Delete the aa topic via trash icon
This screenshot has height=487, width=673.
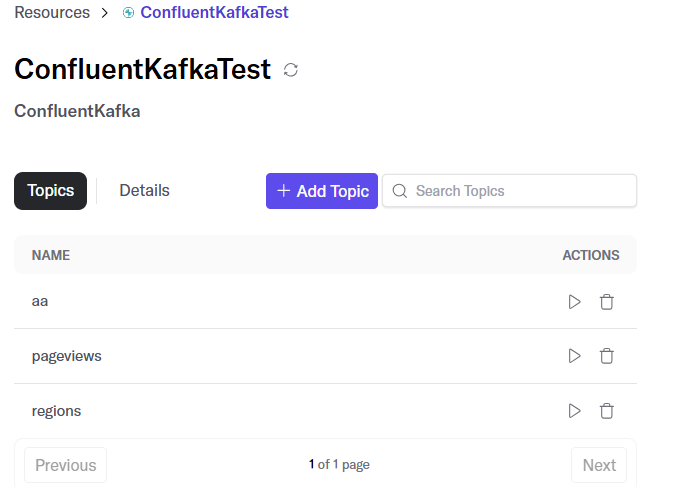click(606, 302)
